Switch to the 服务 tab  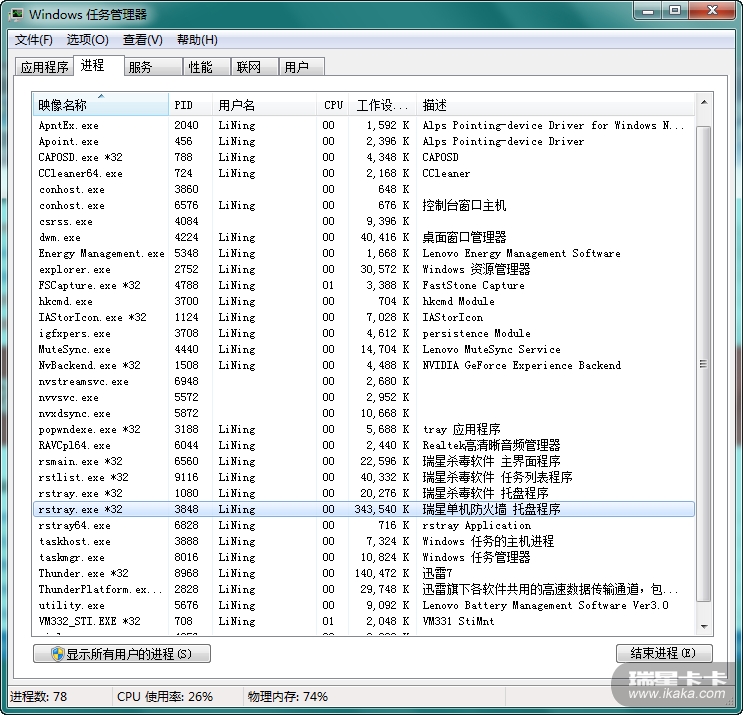point(154,67)
